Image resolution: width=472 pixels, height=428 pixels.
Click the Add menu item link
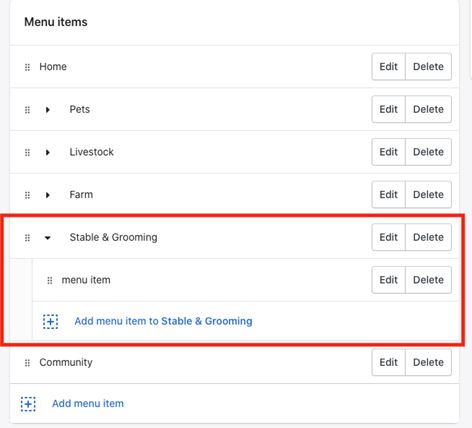click(88, 403)
